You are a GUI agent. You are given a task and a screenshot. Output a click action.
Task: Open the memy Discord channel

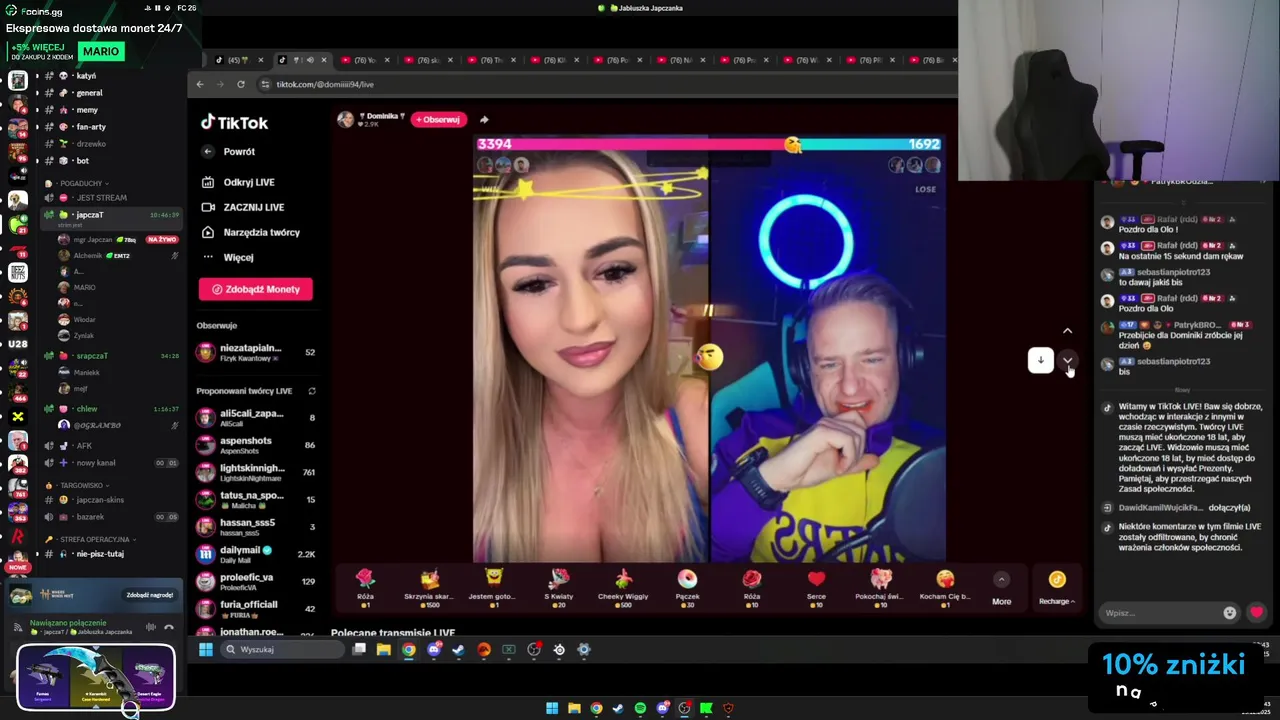pyautogui.click(x=87, y=110)
